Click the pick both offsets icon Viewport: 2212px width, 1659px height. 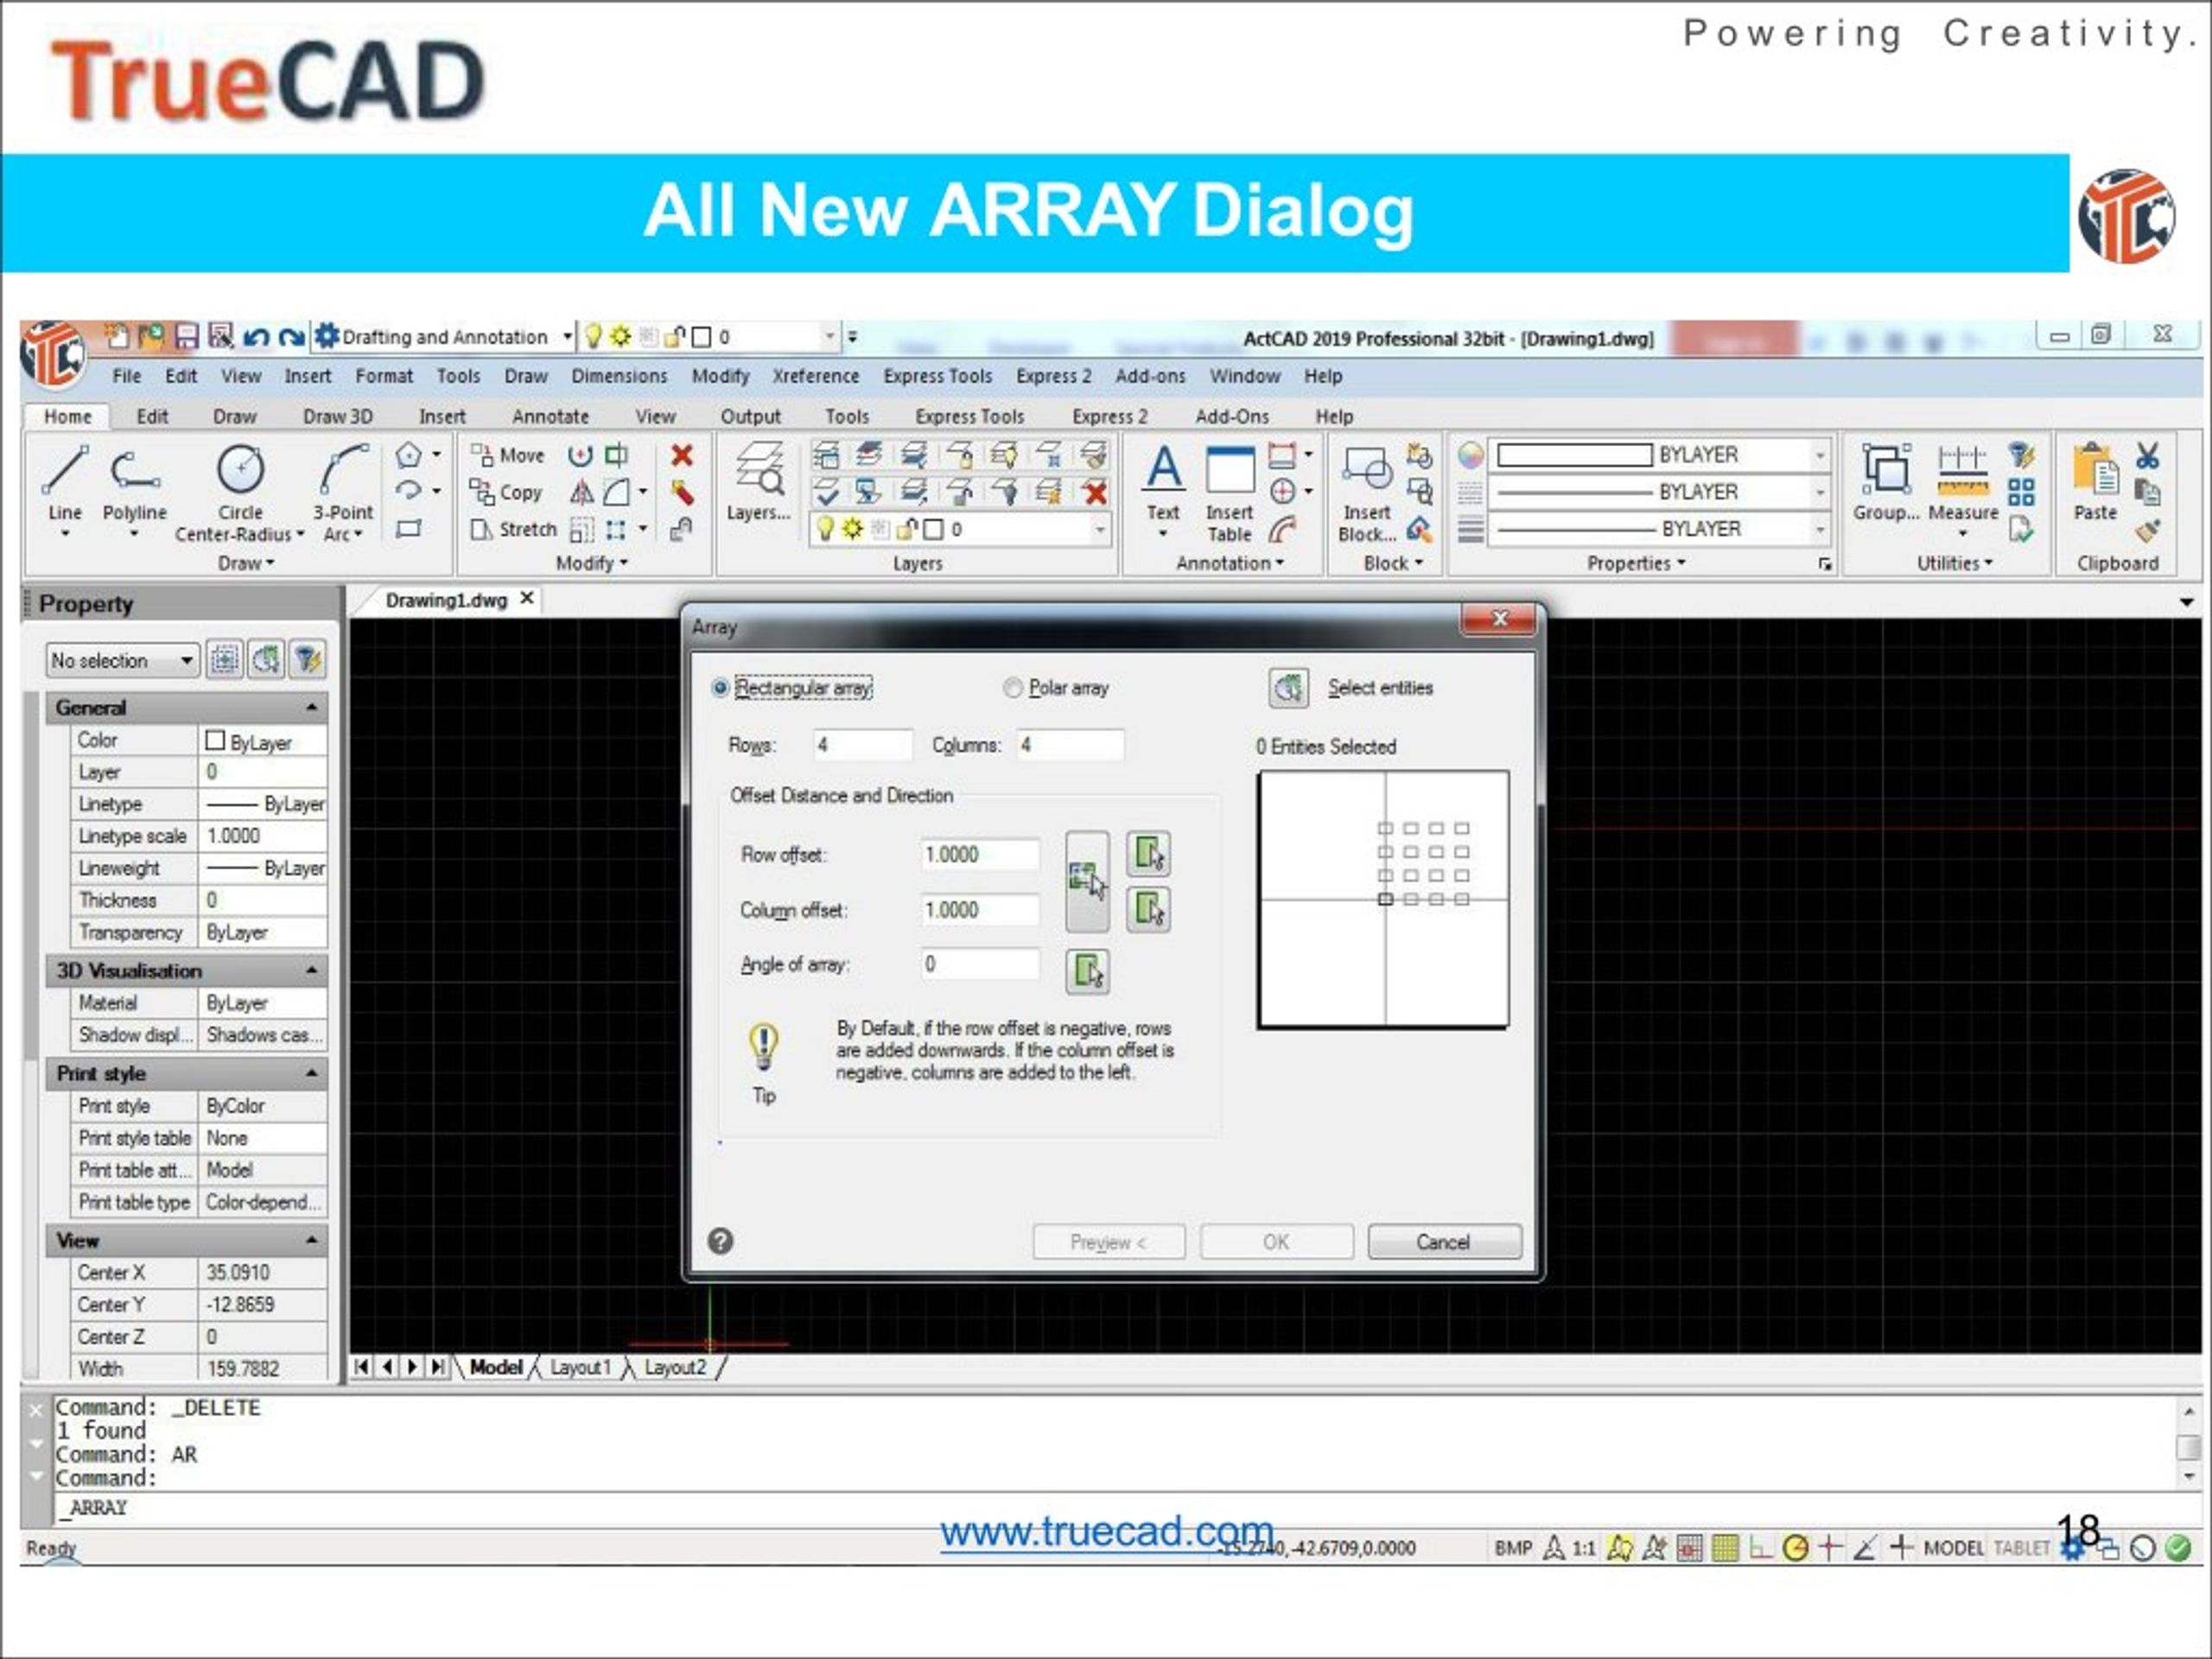click(1087, 882)
